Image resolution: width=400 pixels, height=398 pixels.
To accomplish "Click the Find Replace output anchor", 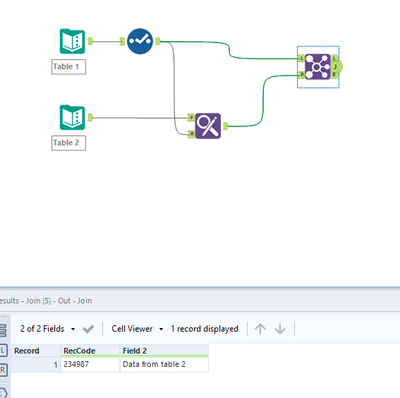I will point(226,126).
